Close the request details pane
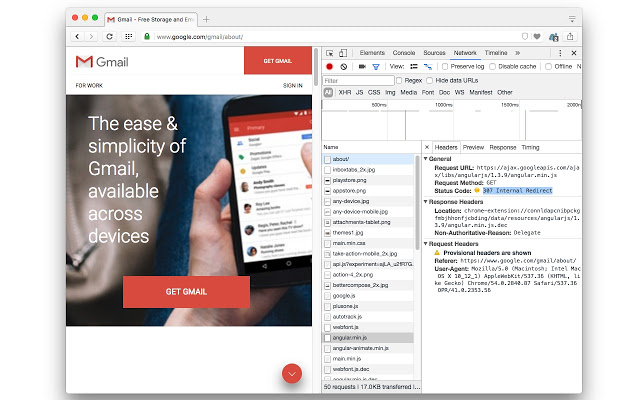640x400 pixels. click(427, 147)
